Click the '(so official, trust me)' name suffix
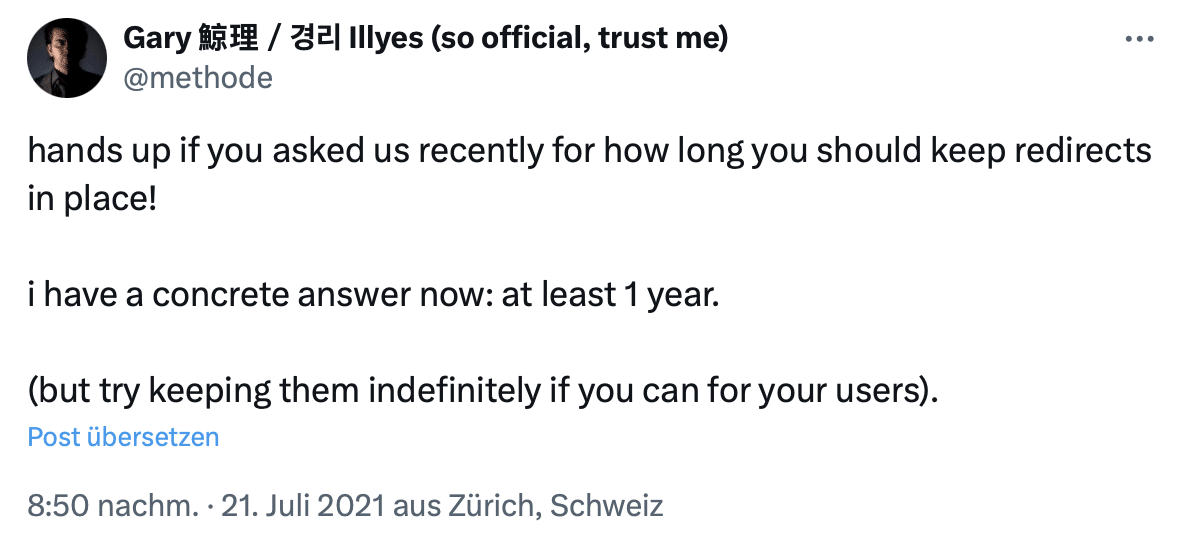 click(x=580, y=38)
